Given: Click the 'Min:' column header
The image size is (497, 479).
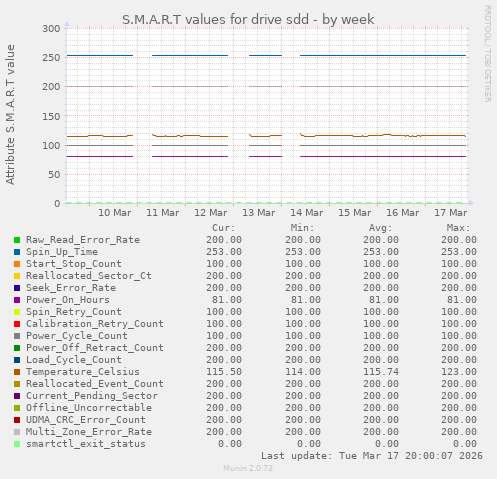Looking at the screenshot, I should tap(303, 228).
